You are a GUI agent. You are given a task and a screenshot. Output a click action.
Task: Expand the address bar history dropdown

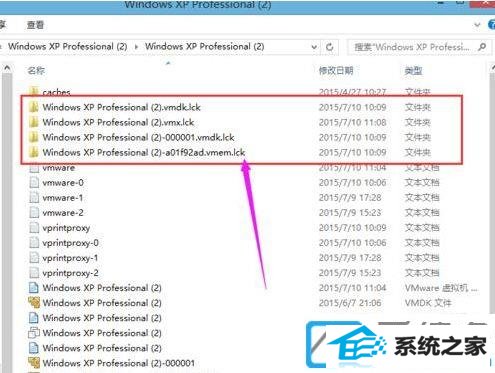tap(314, 47)
